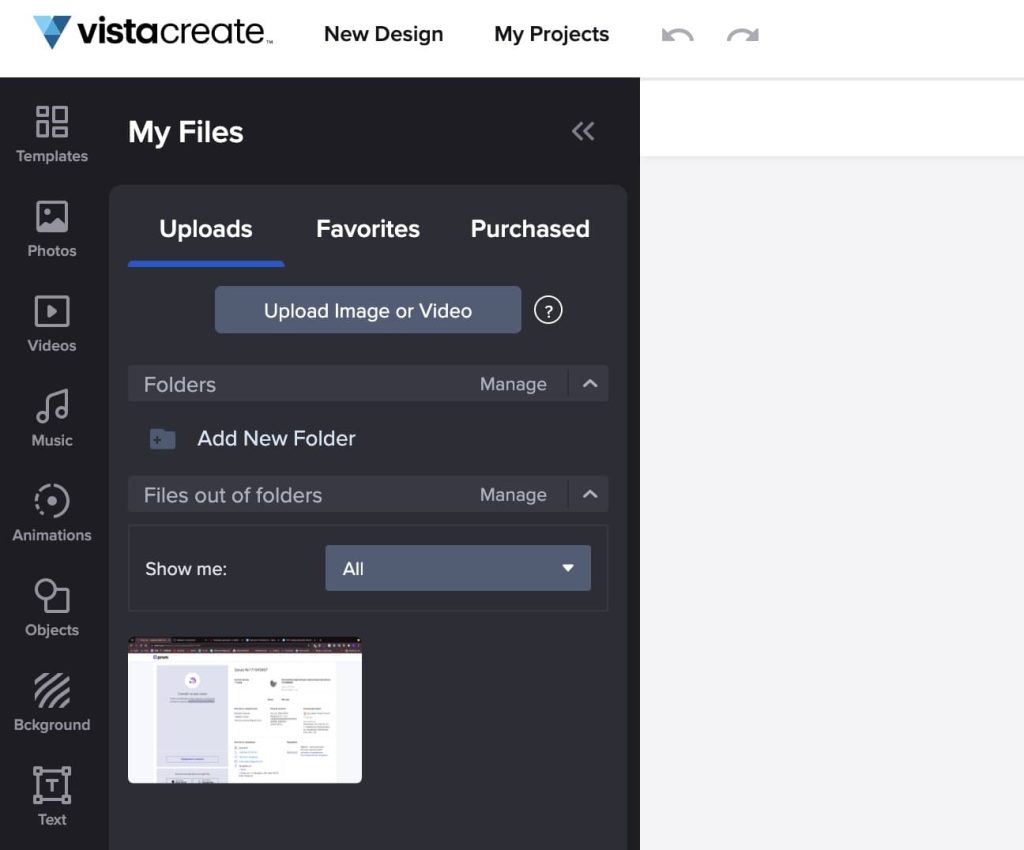The height and width of the screenshot is (850, 1024).
Task: Collapse the Folders section chevron
Action: [x=590, y=384]
